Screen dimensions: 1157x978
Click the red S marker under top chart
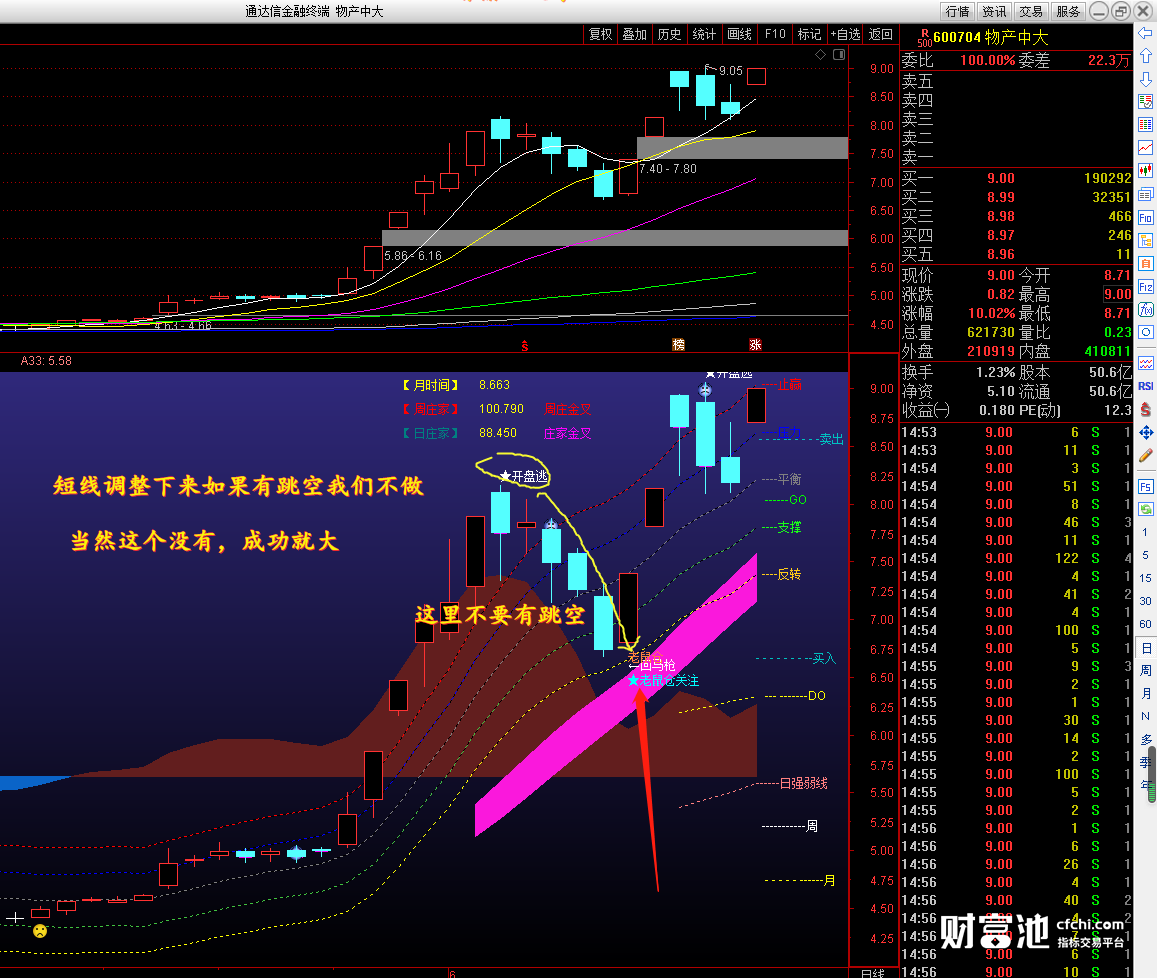525,345
